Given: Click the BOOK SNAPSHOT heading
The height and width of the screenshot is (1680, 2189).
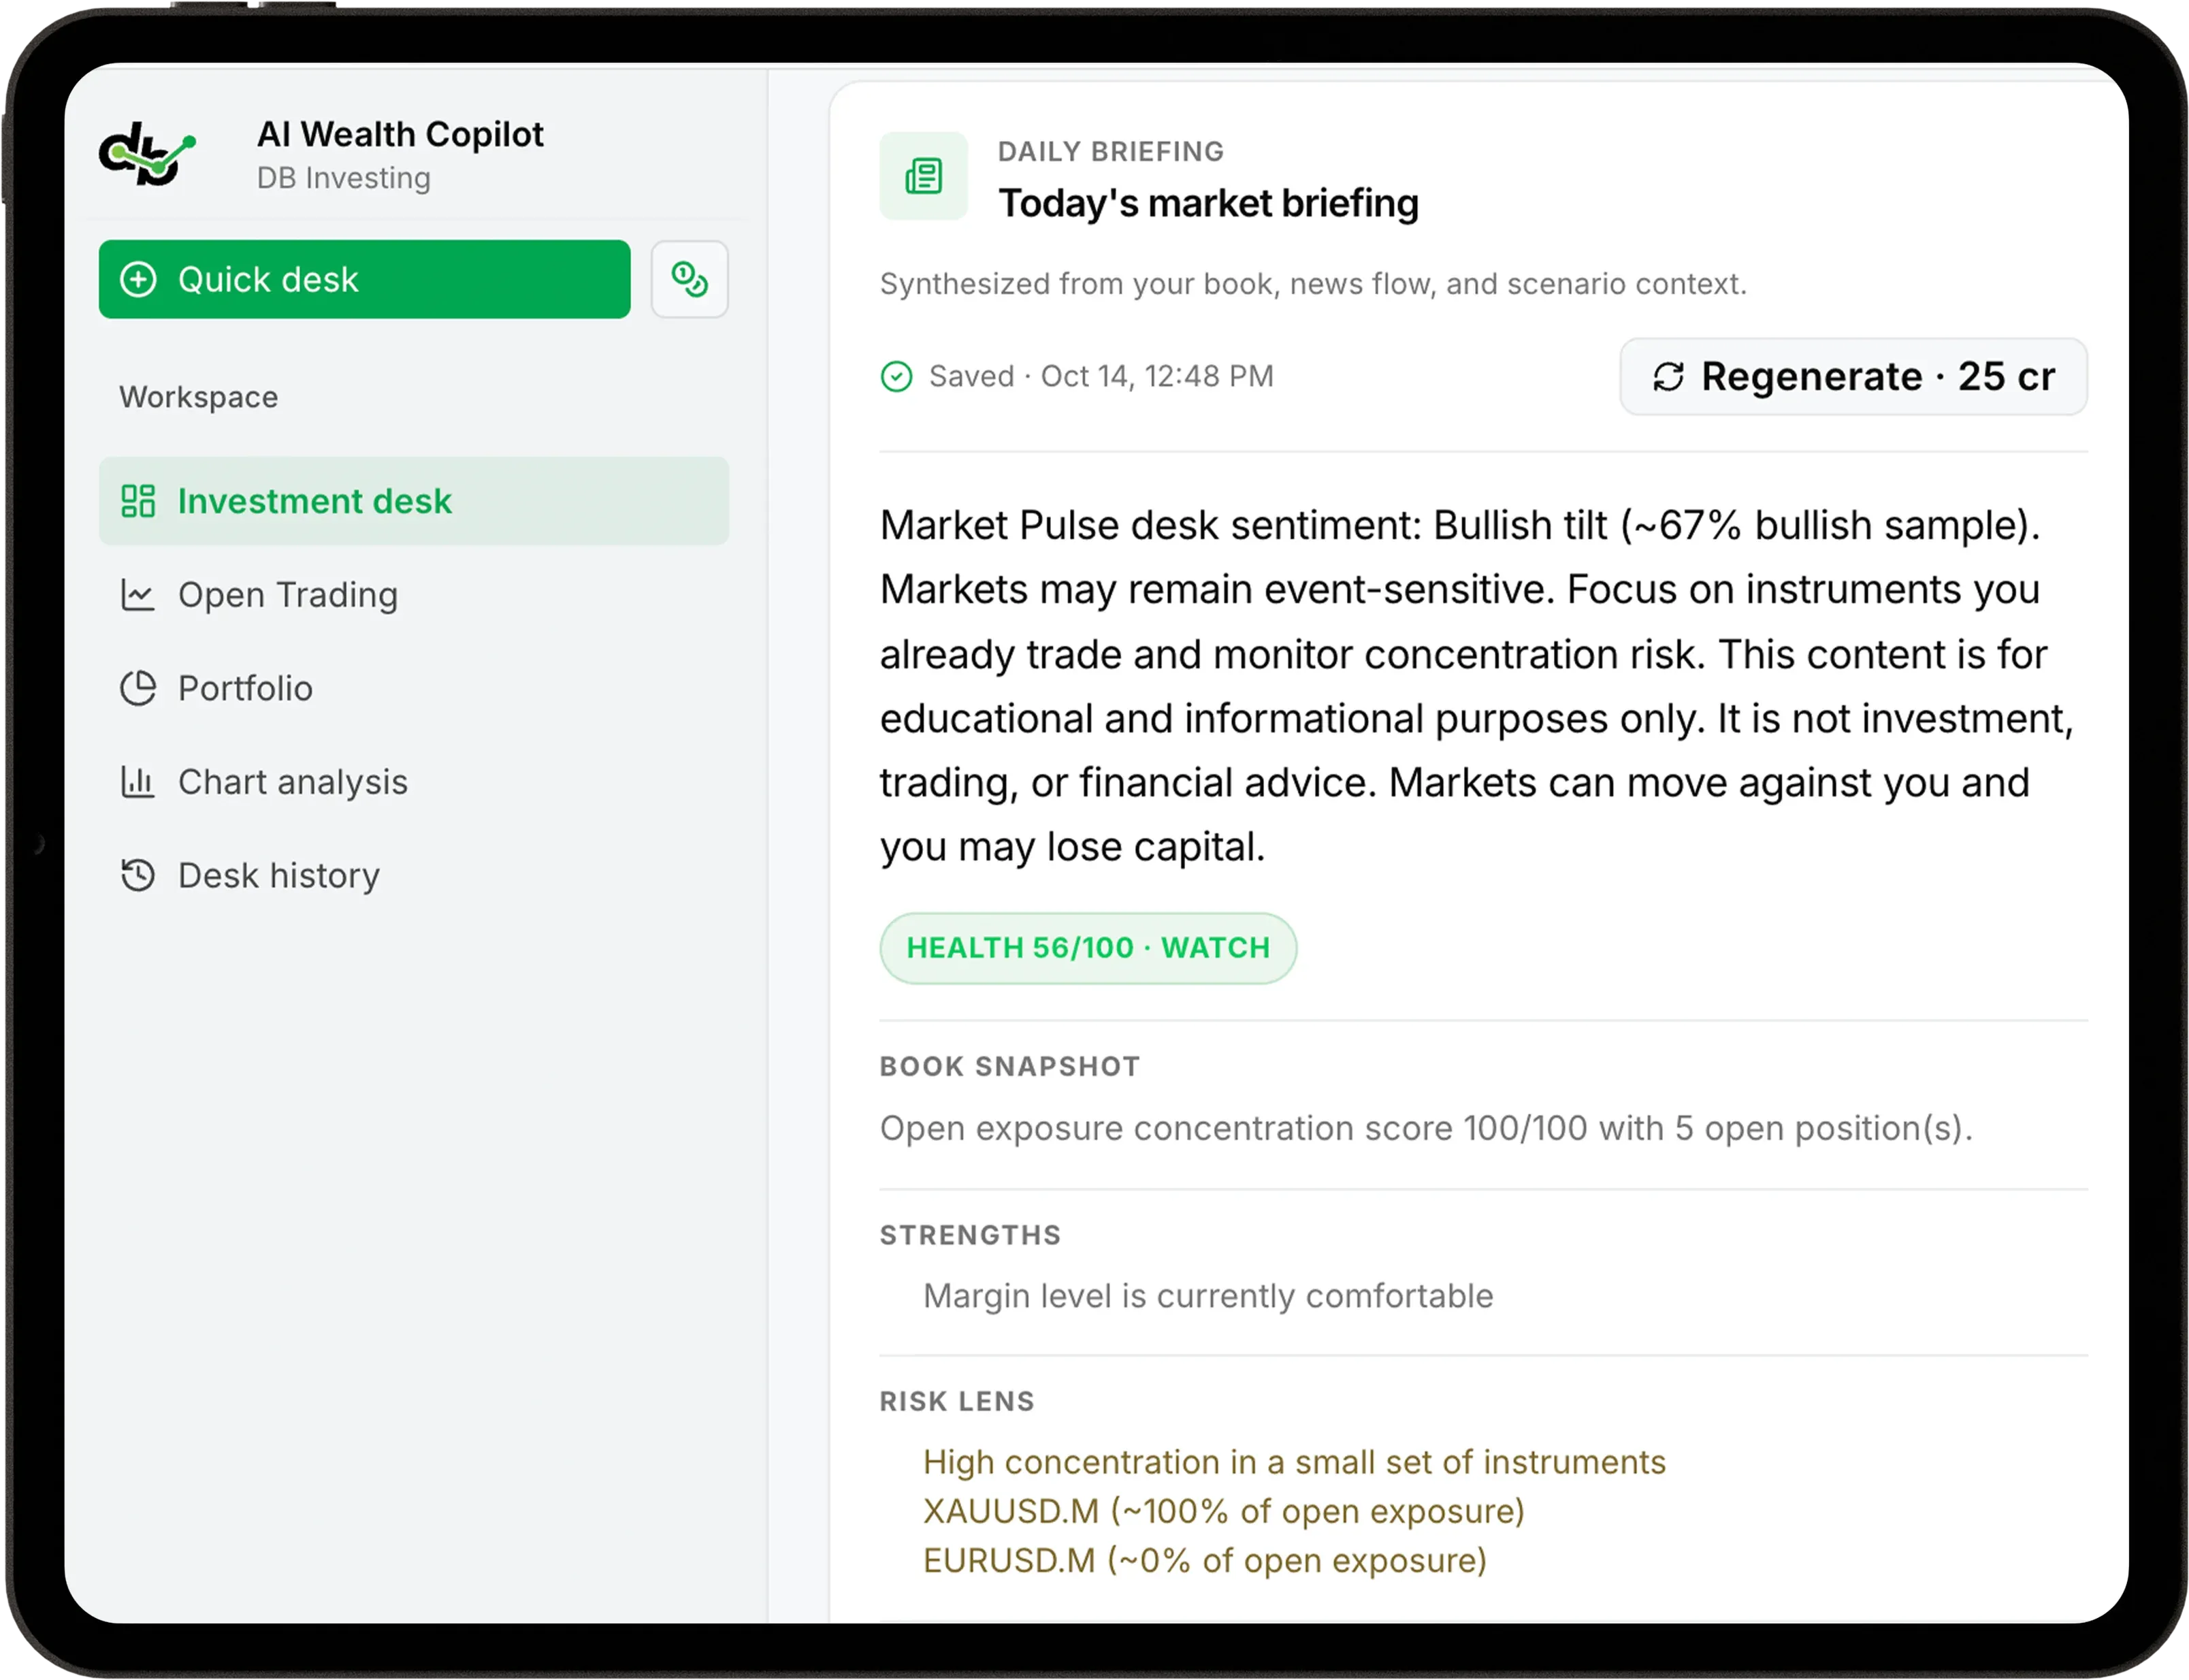Looking at the screenshot, I should tap(1009, 1067).
